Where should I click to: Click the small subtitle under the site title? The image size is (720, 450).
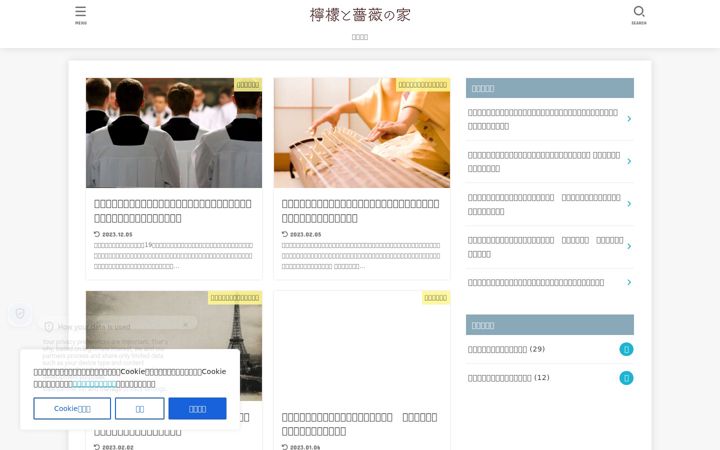coord(360,37)
